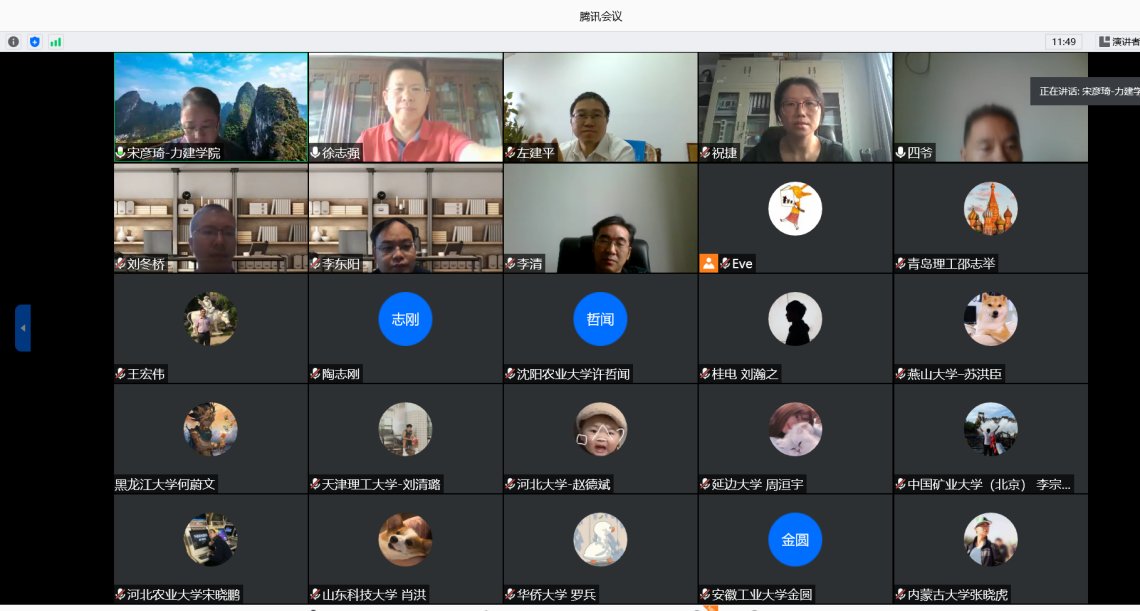Select the video tile of 祝捷
Image resolution: width=1140 pixels, height=611 pixels.
tap(795, 105)
